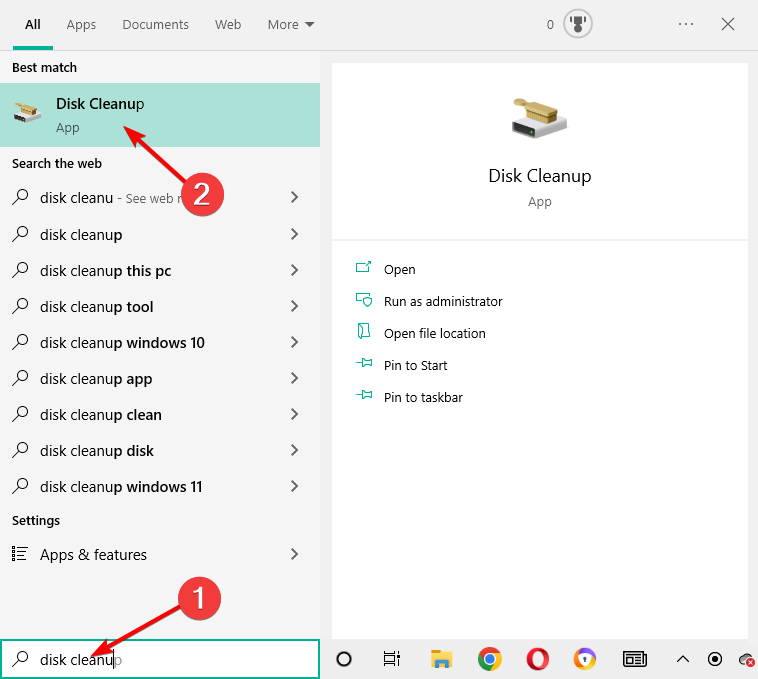
Task: Expand chevron for 'disk cleanup tool'
Action: [294, 306]
